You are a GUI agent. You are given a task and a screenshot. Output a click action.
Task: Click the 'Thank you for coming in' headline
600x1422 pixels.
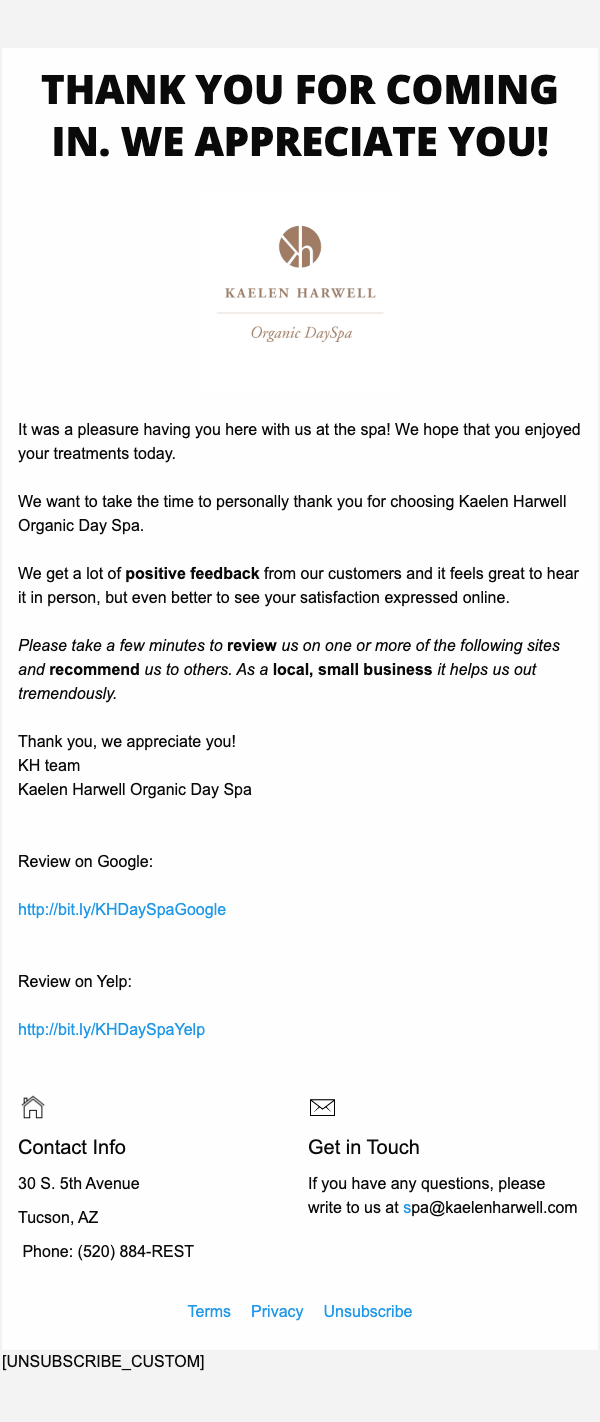(x=300, y=115)
